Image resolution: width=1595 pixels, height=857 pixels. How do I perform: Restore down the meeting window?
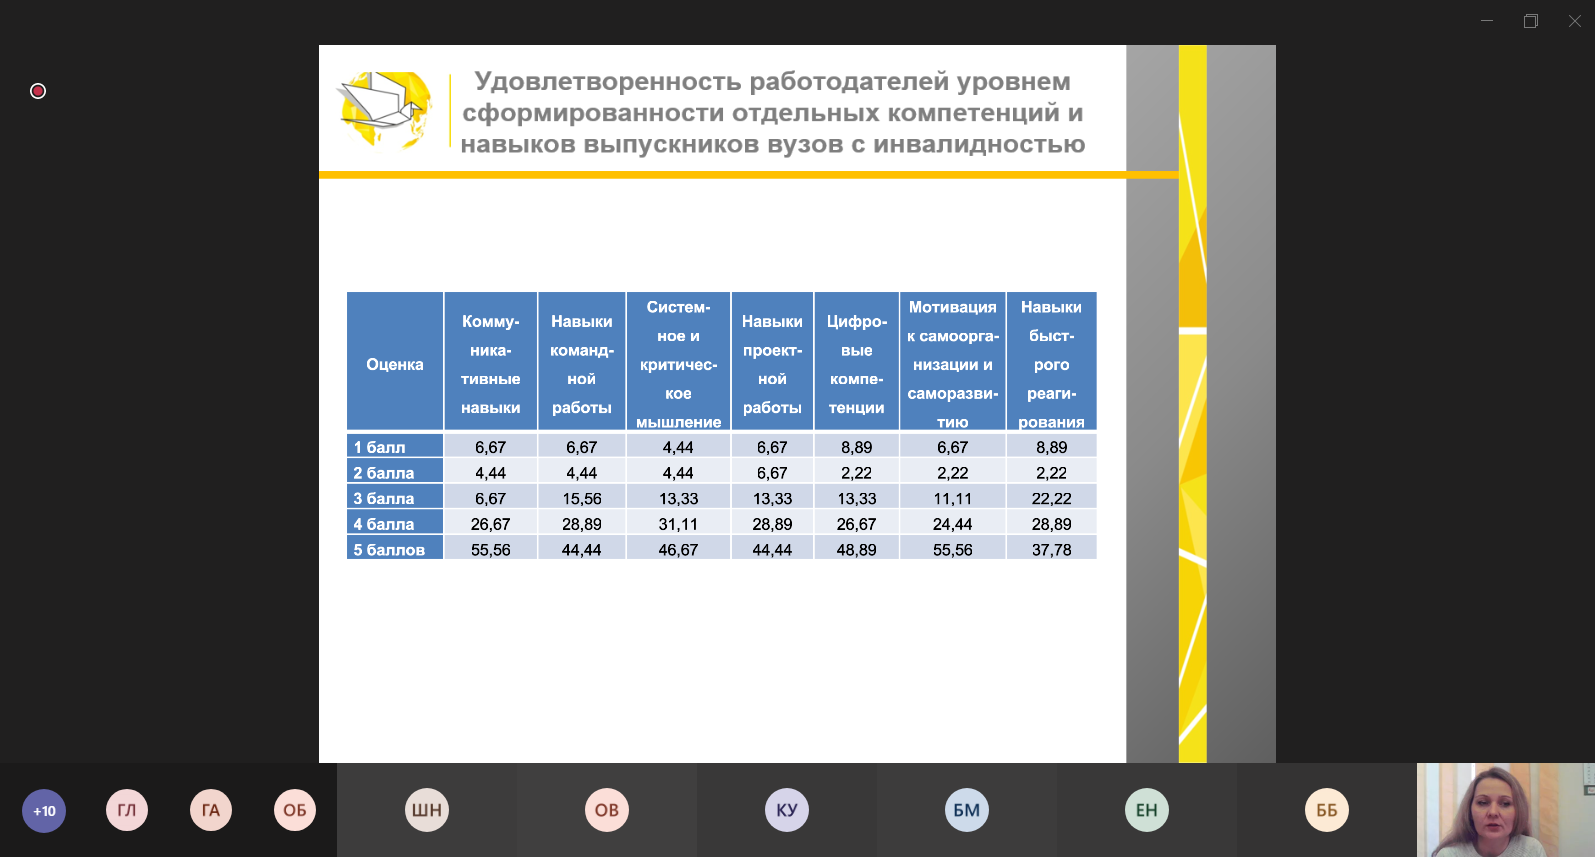(1531, 21)
